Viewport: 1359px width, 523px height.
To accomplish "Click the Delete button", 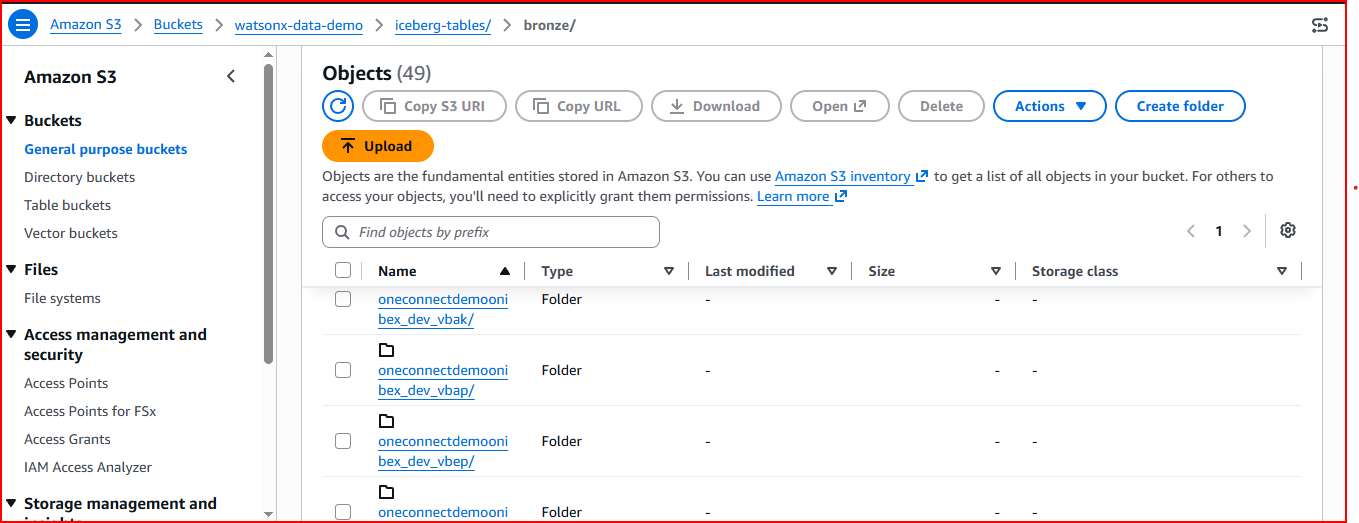I will [941, 106].
